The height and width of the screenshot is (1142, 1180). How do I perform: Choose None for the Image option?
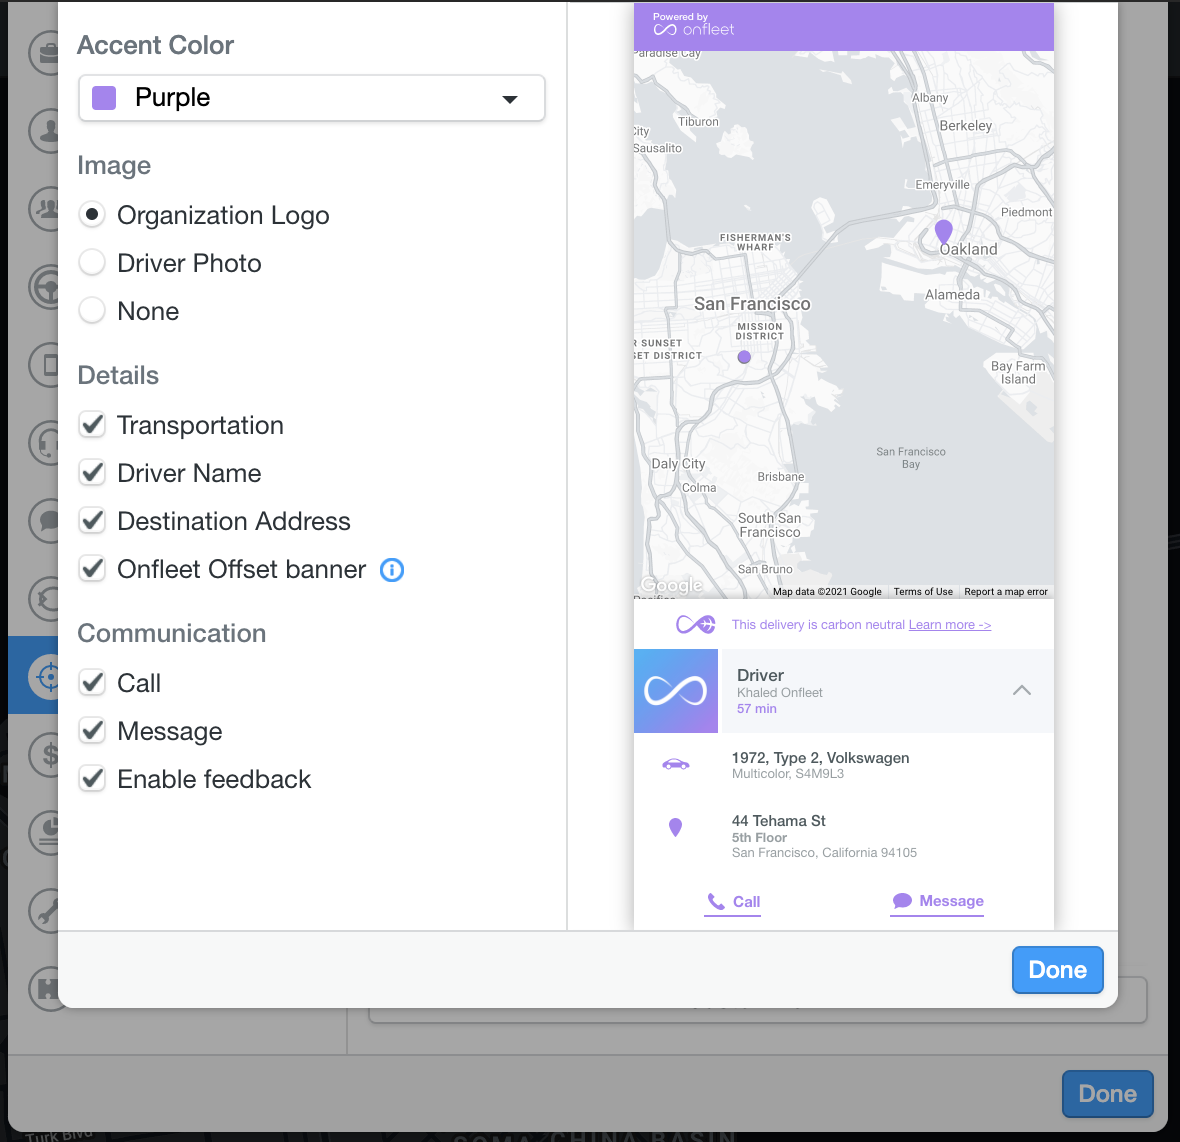[x=92, y=311]
